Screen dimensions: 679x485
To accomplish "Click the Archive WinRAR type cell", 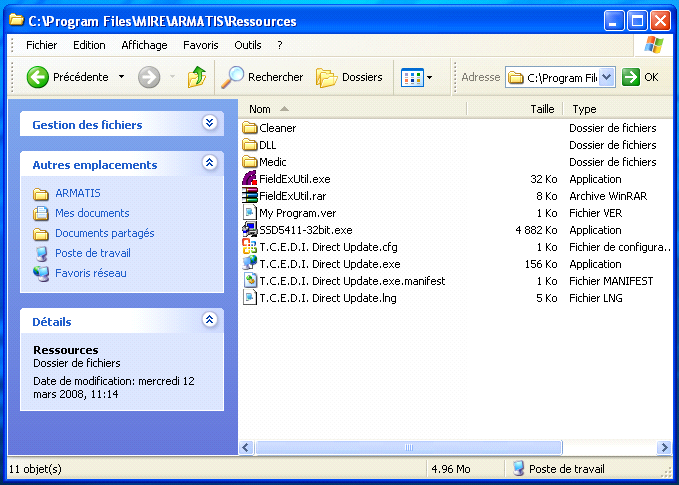I will [608, 196].
